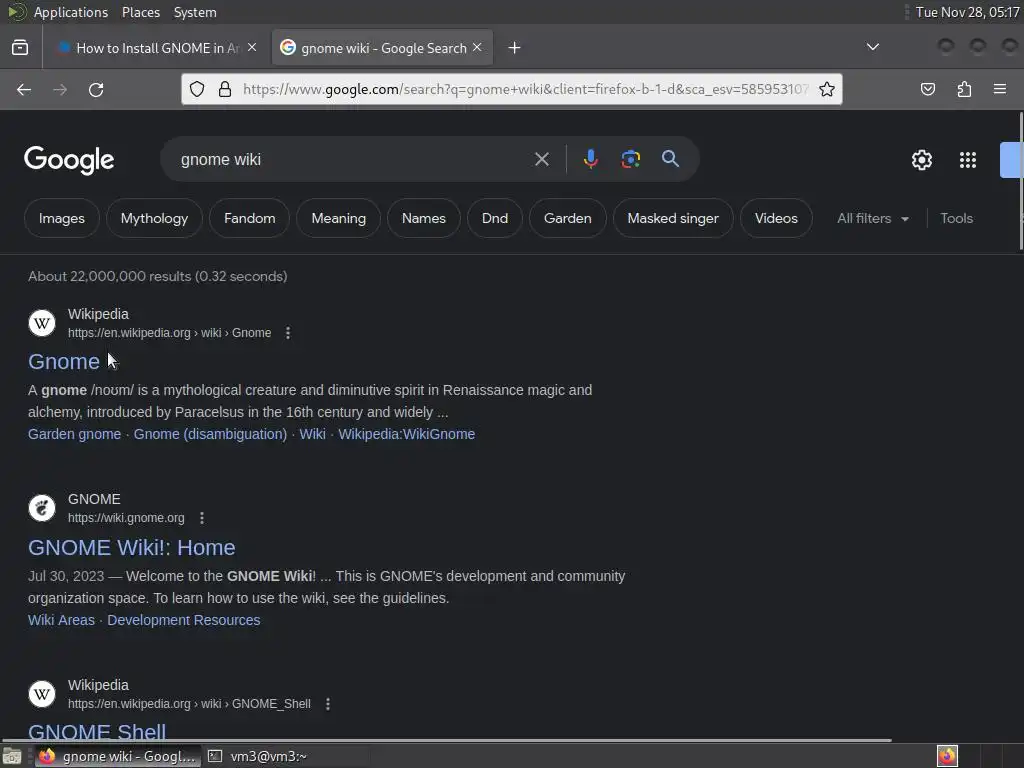Screen dimensions: 1024x768
Task: Open the 'Wikipedia:WikiGnome' sublink
Action: tap(406, 434)
